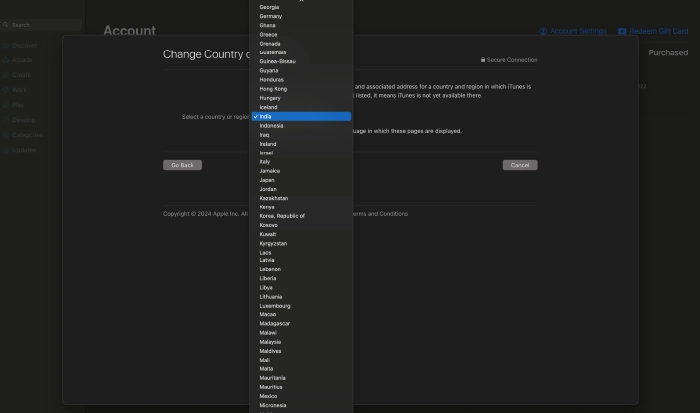Select the checked India entry
This screenshot has height=413, width=700.
(301, 116)
